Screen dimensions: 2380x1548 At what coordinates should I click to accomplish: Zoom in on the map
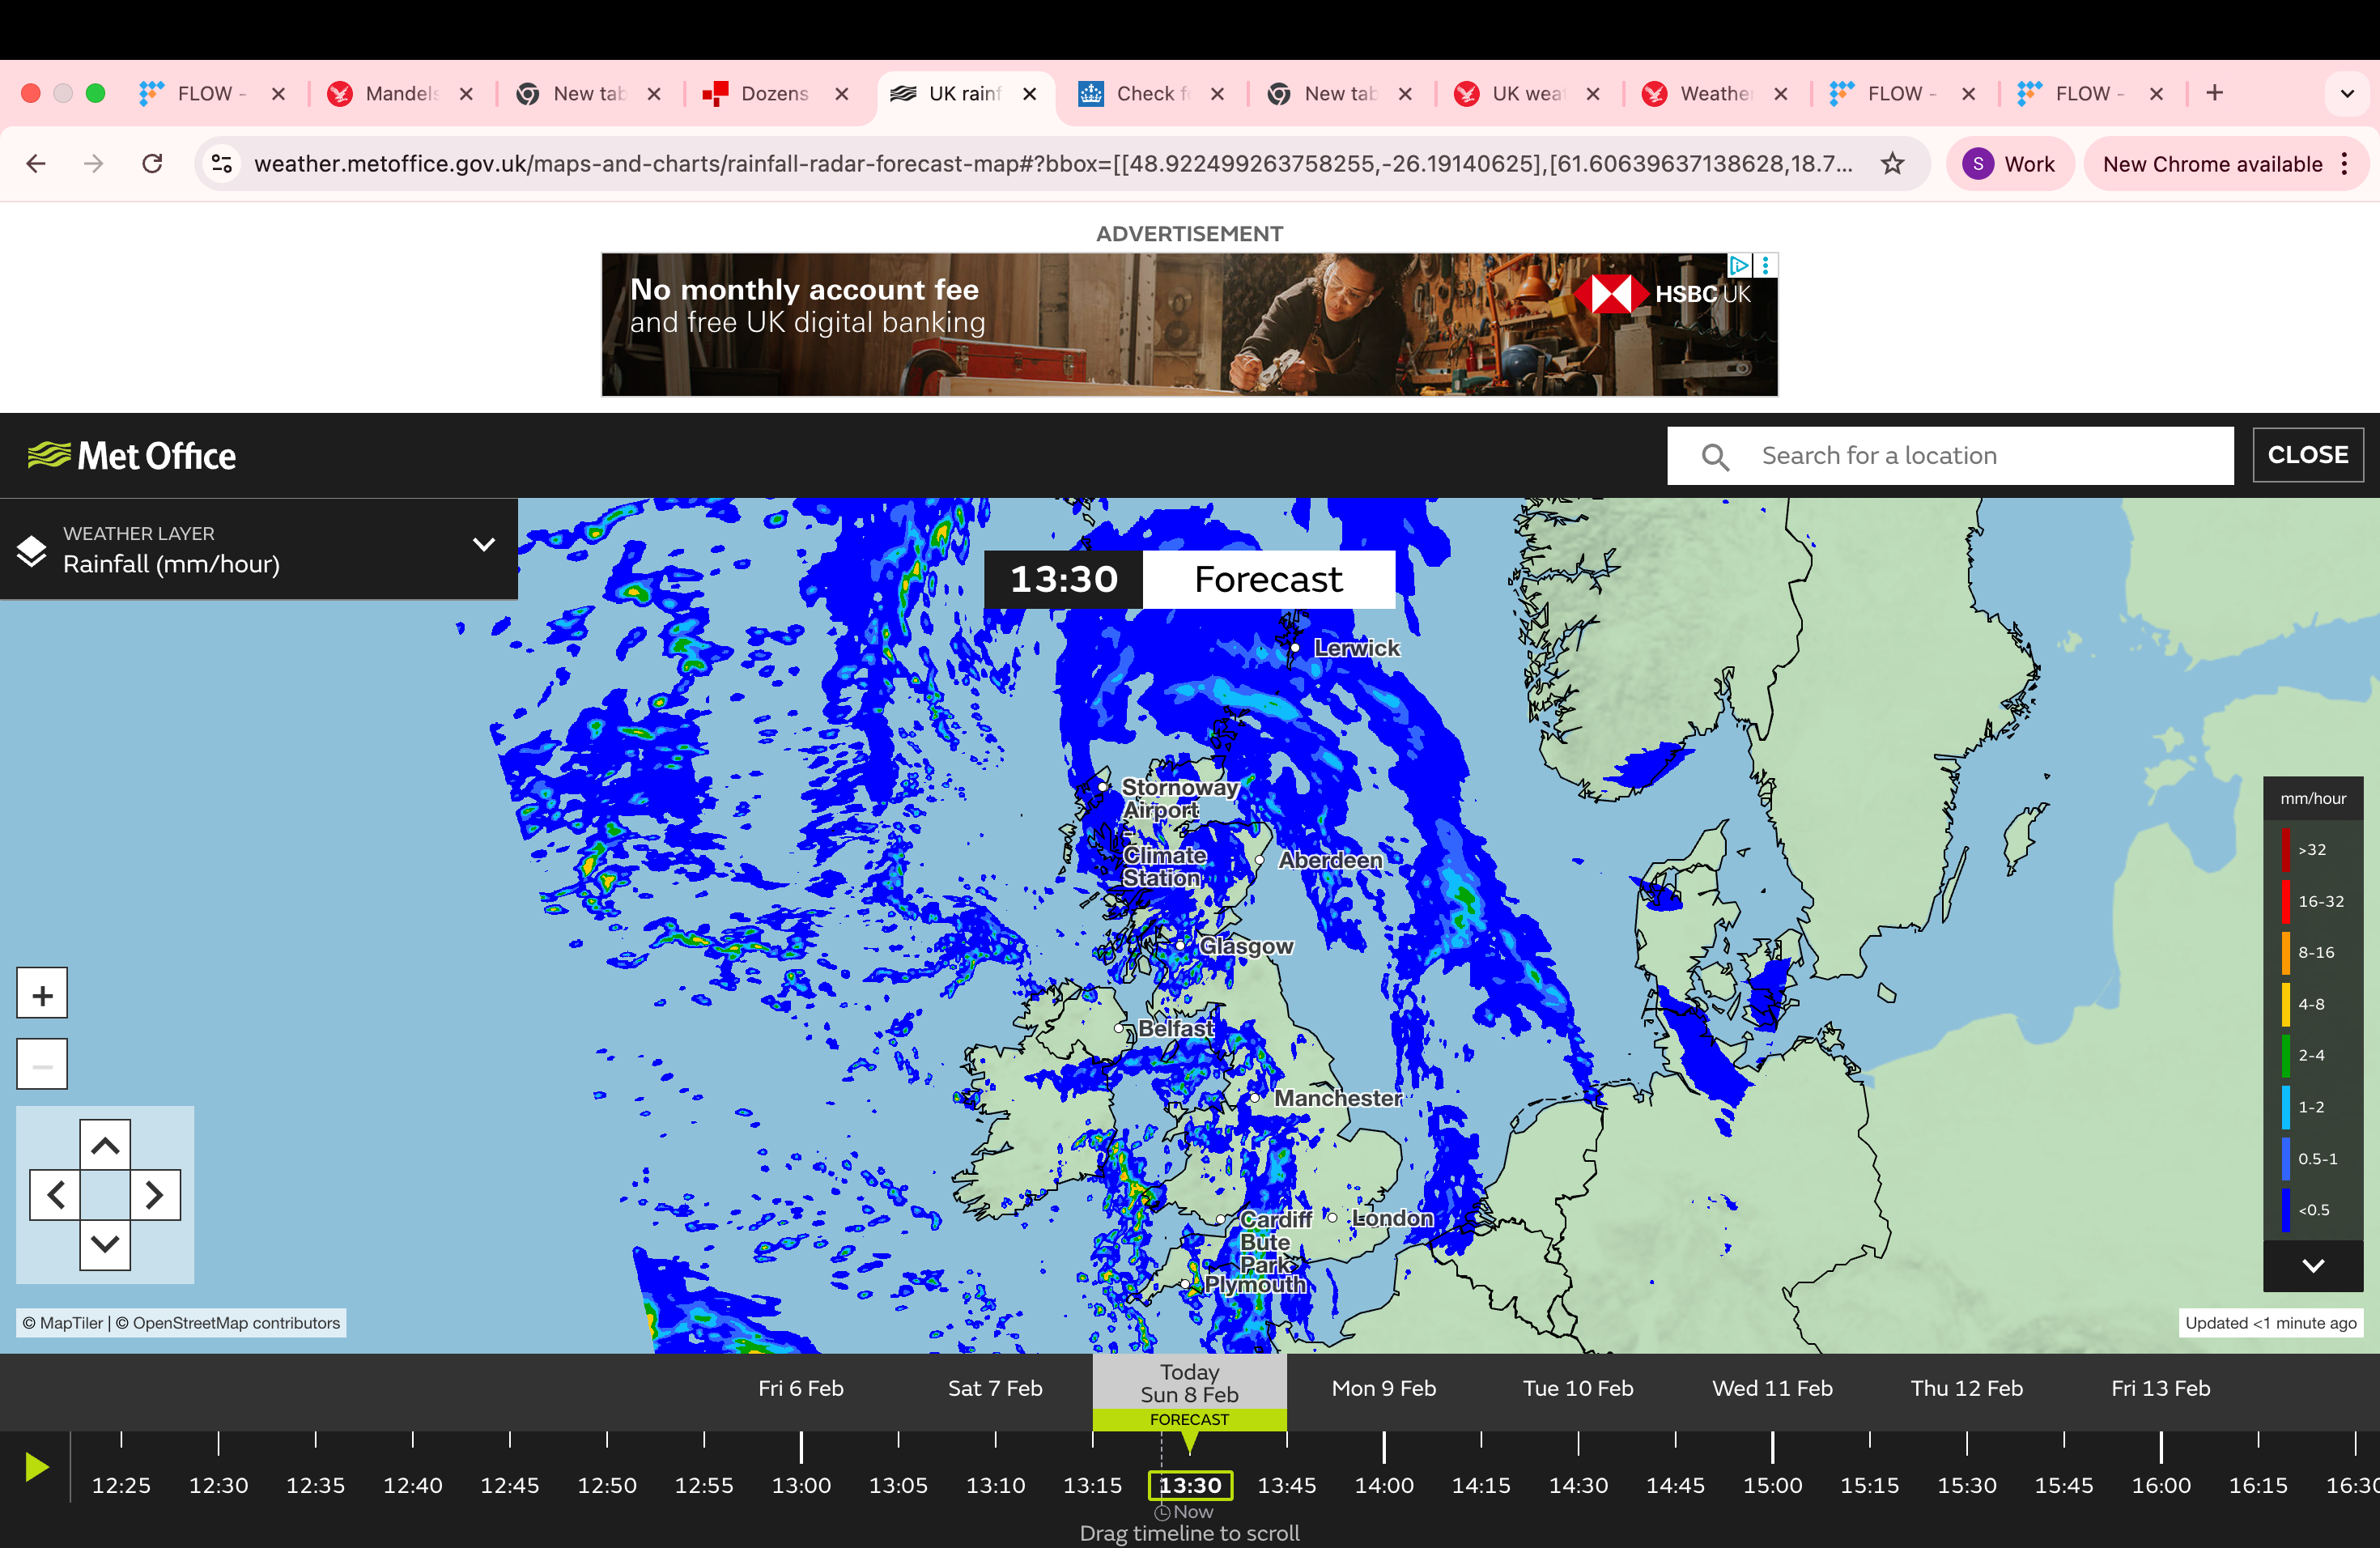point(41,993)
